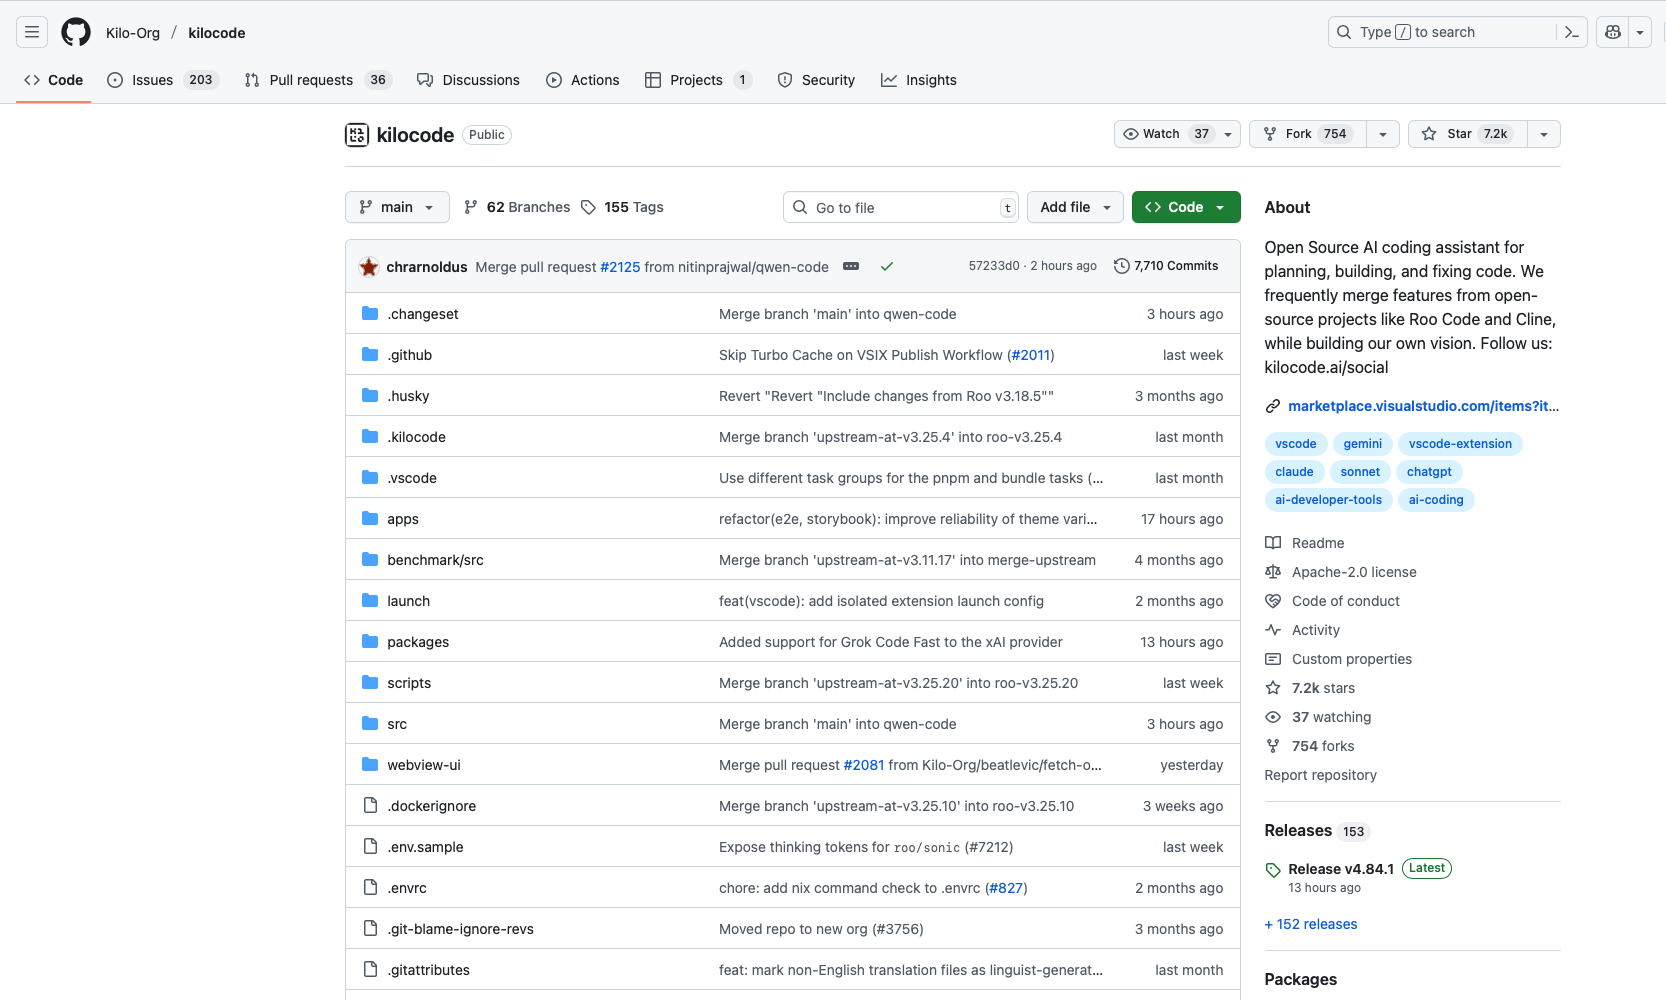Viewport: 1666px width, 1000px height.
Task: Click chrarnoldus author avatar
Action: tap(369, 267)
